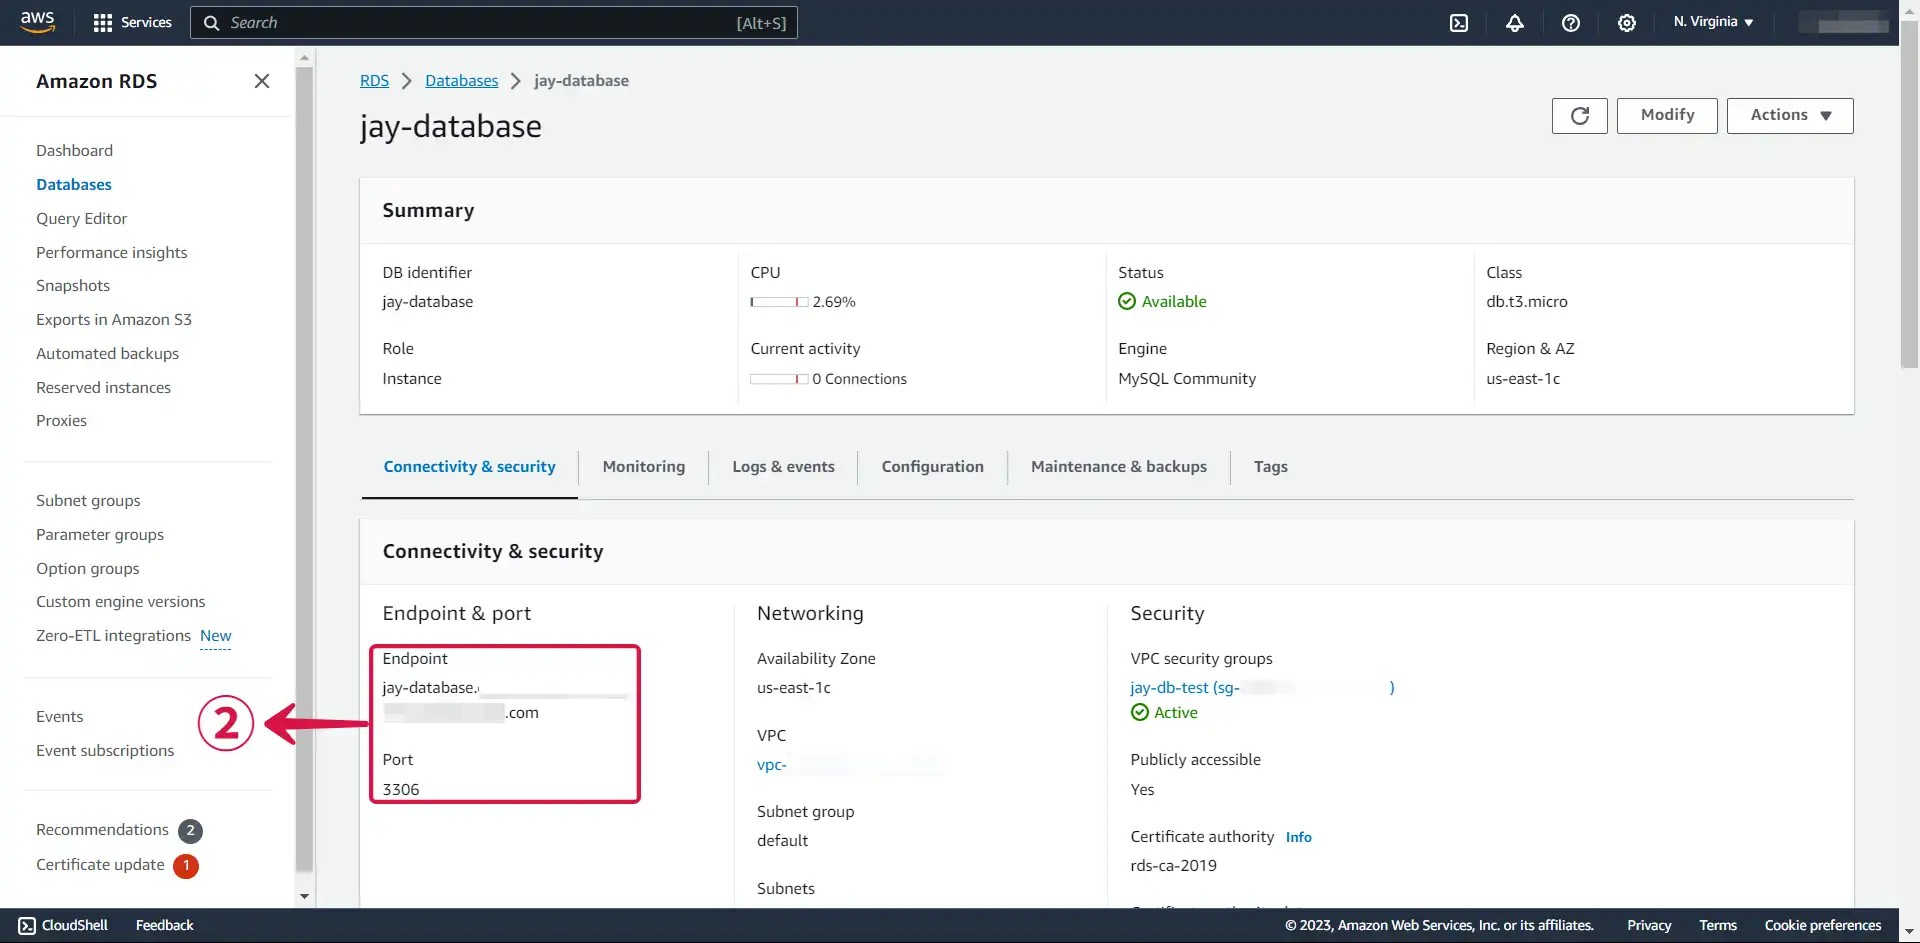This screenshot has height=943, width=1920.
Task: Open the settings gear icon
Action: tap(1627, 22)
